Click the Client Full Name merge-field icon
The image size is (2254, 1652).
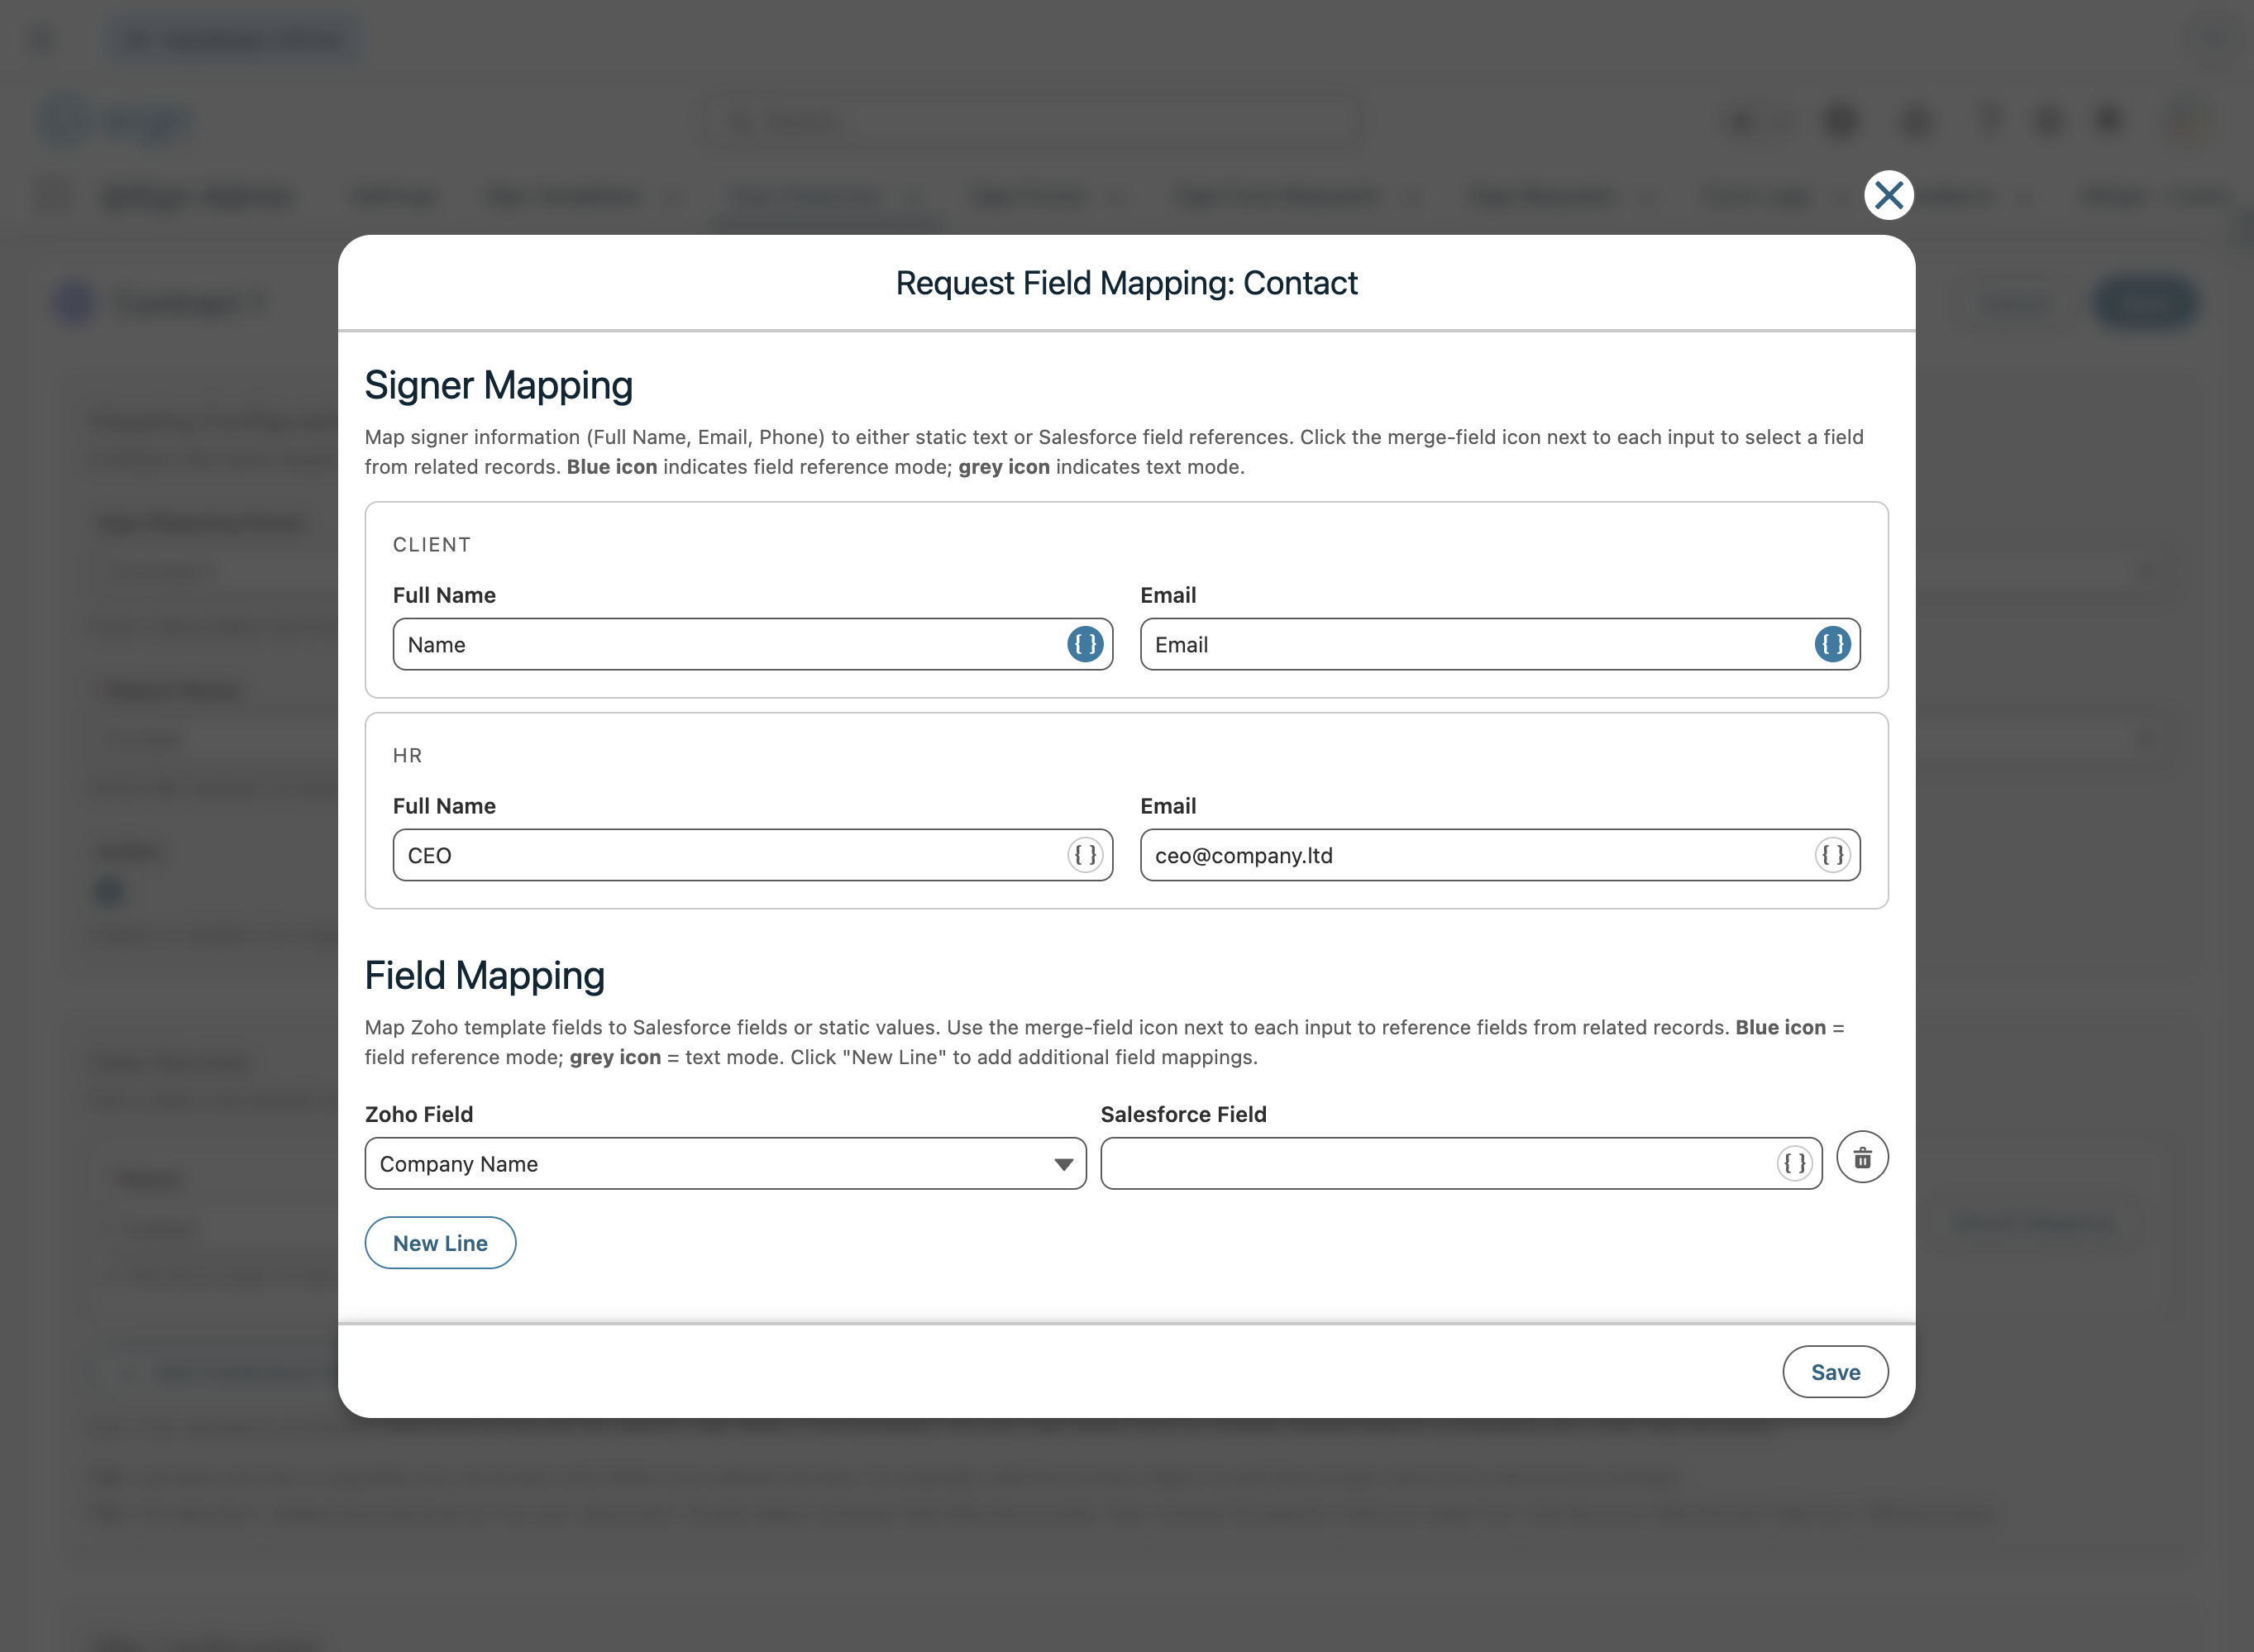1084,644
